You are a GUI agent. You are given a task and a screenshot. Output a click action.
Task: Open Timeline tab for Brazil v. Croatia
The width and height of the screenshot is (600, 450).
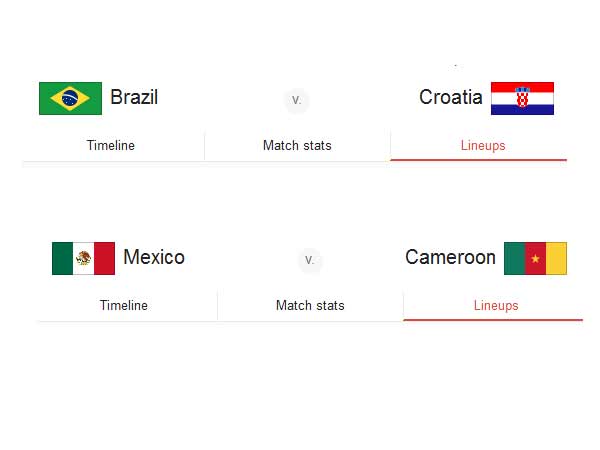(x=110, y=146)
